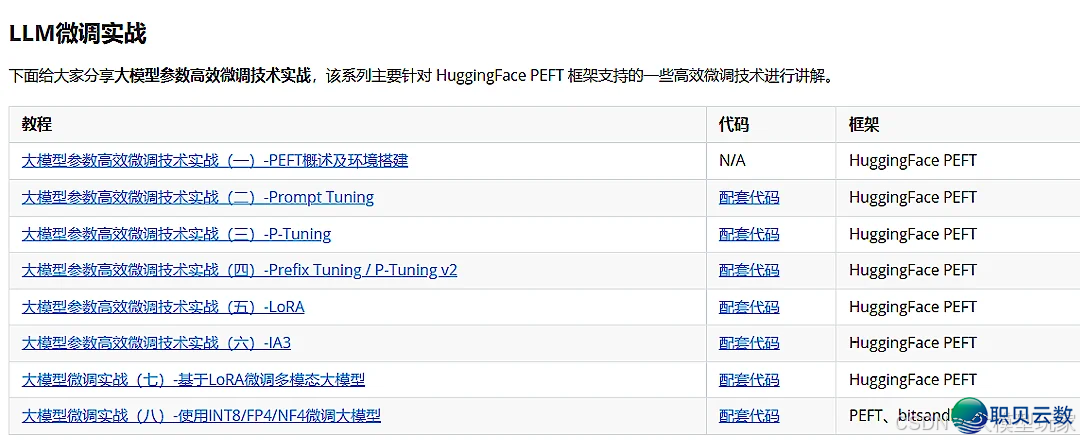Open the Prefix Tuning / P-Tuning v2 tutorial
The height and width of the screenshot is (440, 1080).
click(x=239, y=270)
